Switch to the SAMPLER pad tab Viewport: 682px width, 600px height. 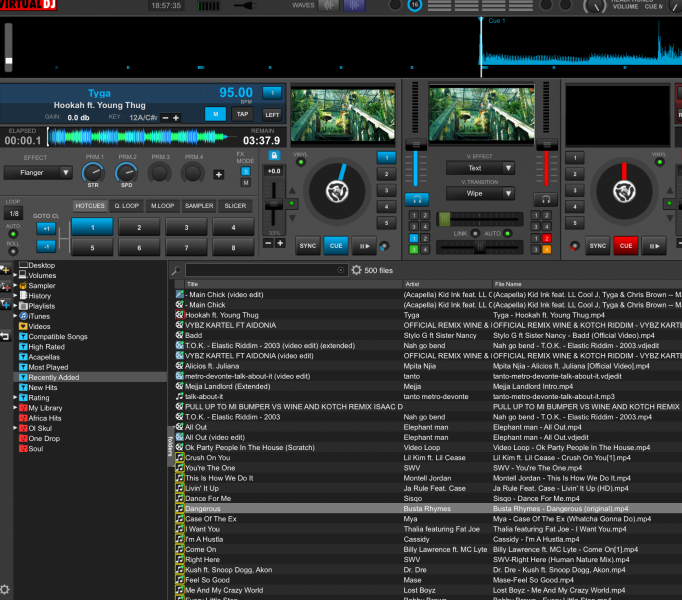click(199, 206)
